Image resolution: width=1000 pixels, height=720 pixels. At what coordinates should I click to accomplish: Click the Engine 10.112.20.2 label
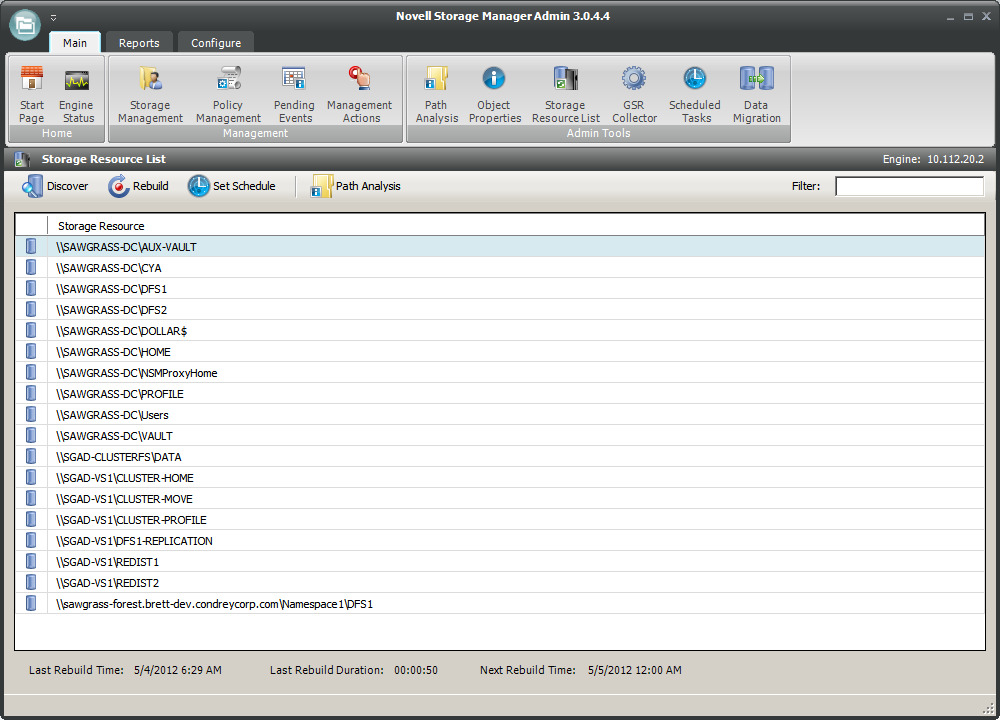(933, 159)
